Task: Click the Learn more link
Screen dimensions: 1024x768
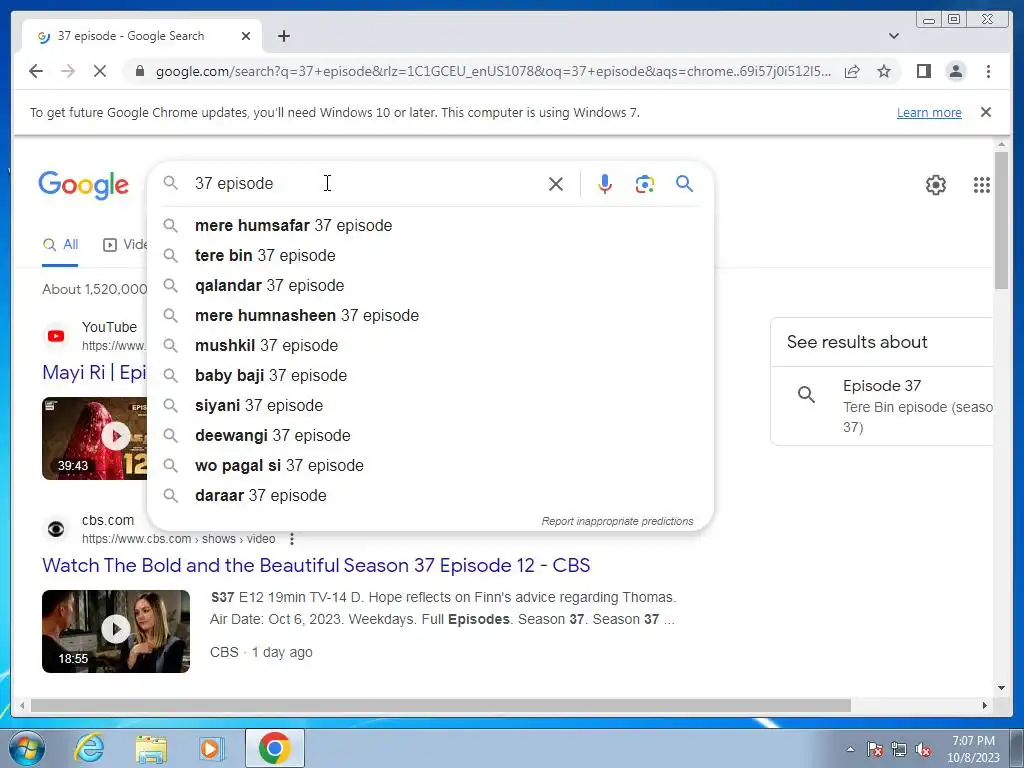Action: click(929, 112)
